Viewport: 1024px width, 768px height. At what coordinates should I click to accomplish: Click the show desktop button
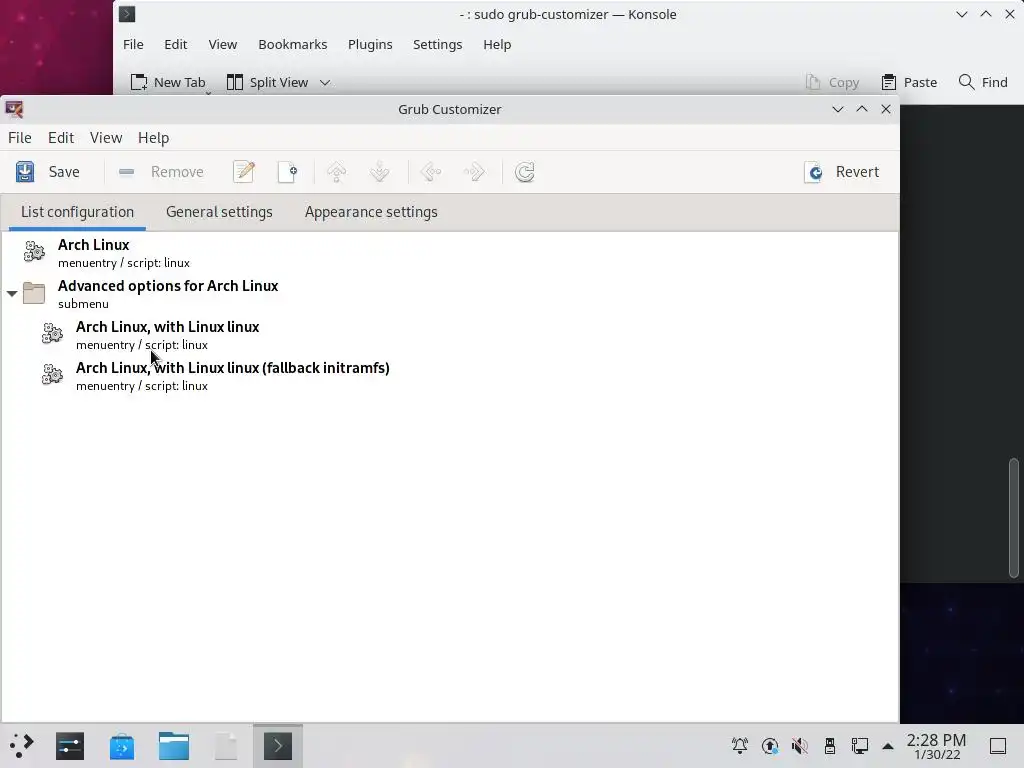click(x=998, y=746)
